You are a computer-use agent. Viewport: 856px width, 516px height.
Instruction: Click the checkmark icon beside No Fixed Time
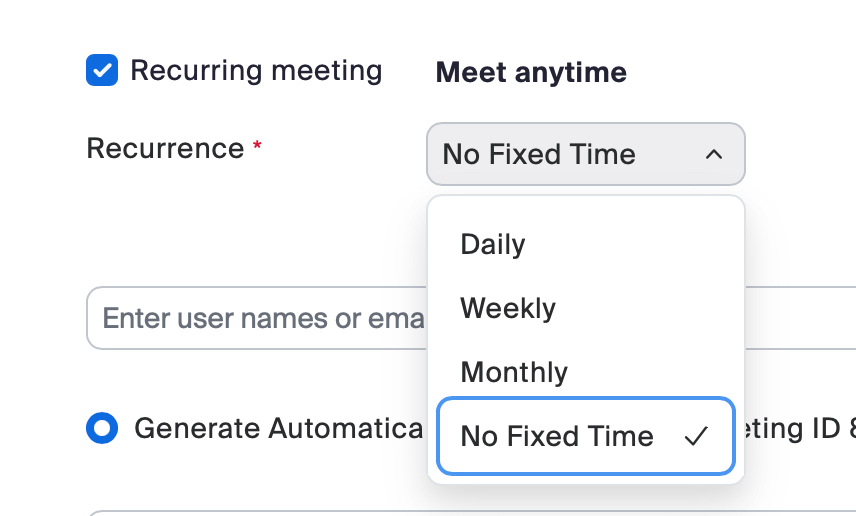pos(697,436)
